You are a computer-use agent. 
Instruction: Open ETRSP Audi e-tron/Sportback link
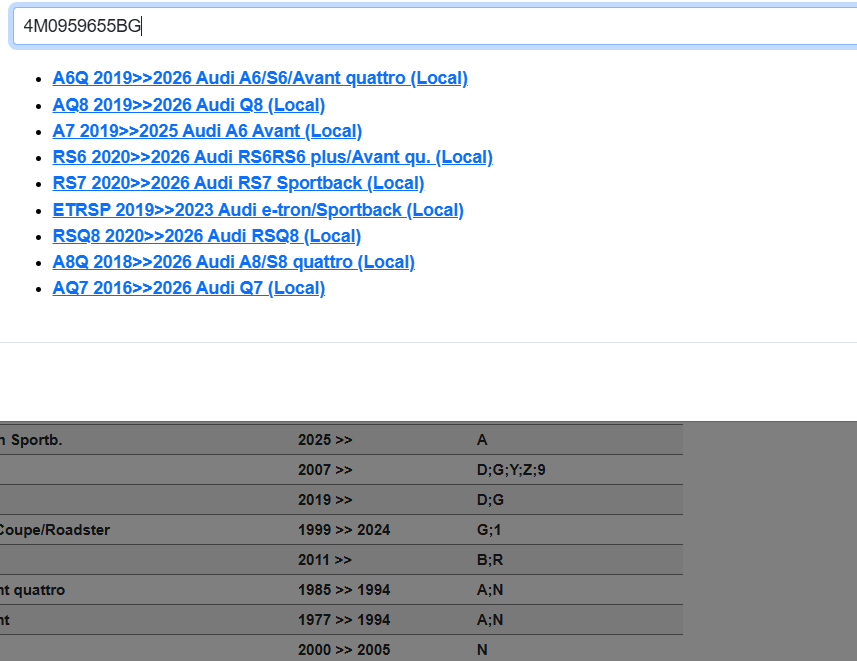tap(258, 210)
